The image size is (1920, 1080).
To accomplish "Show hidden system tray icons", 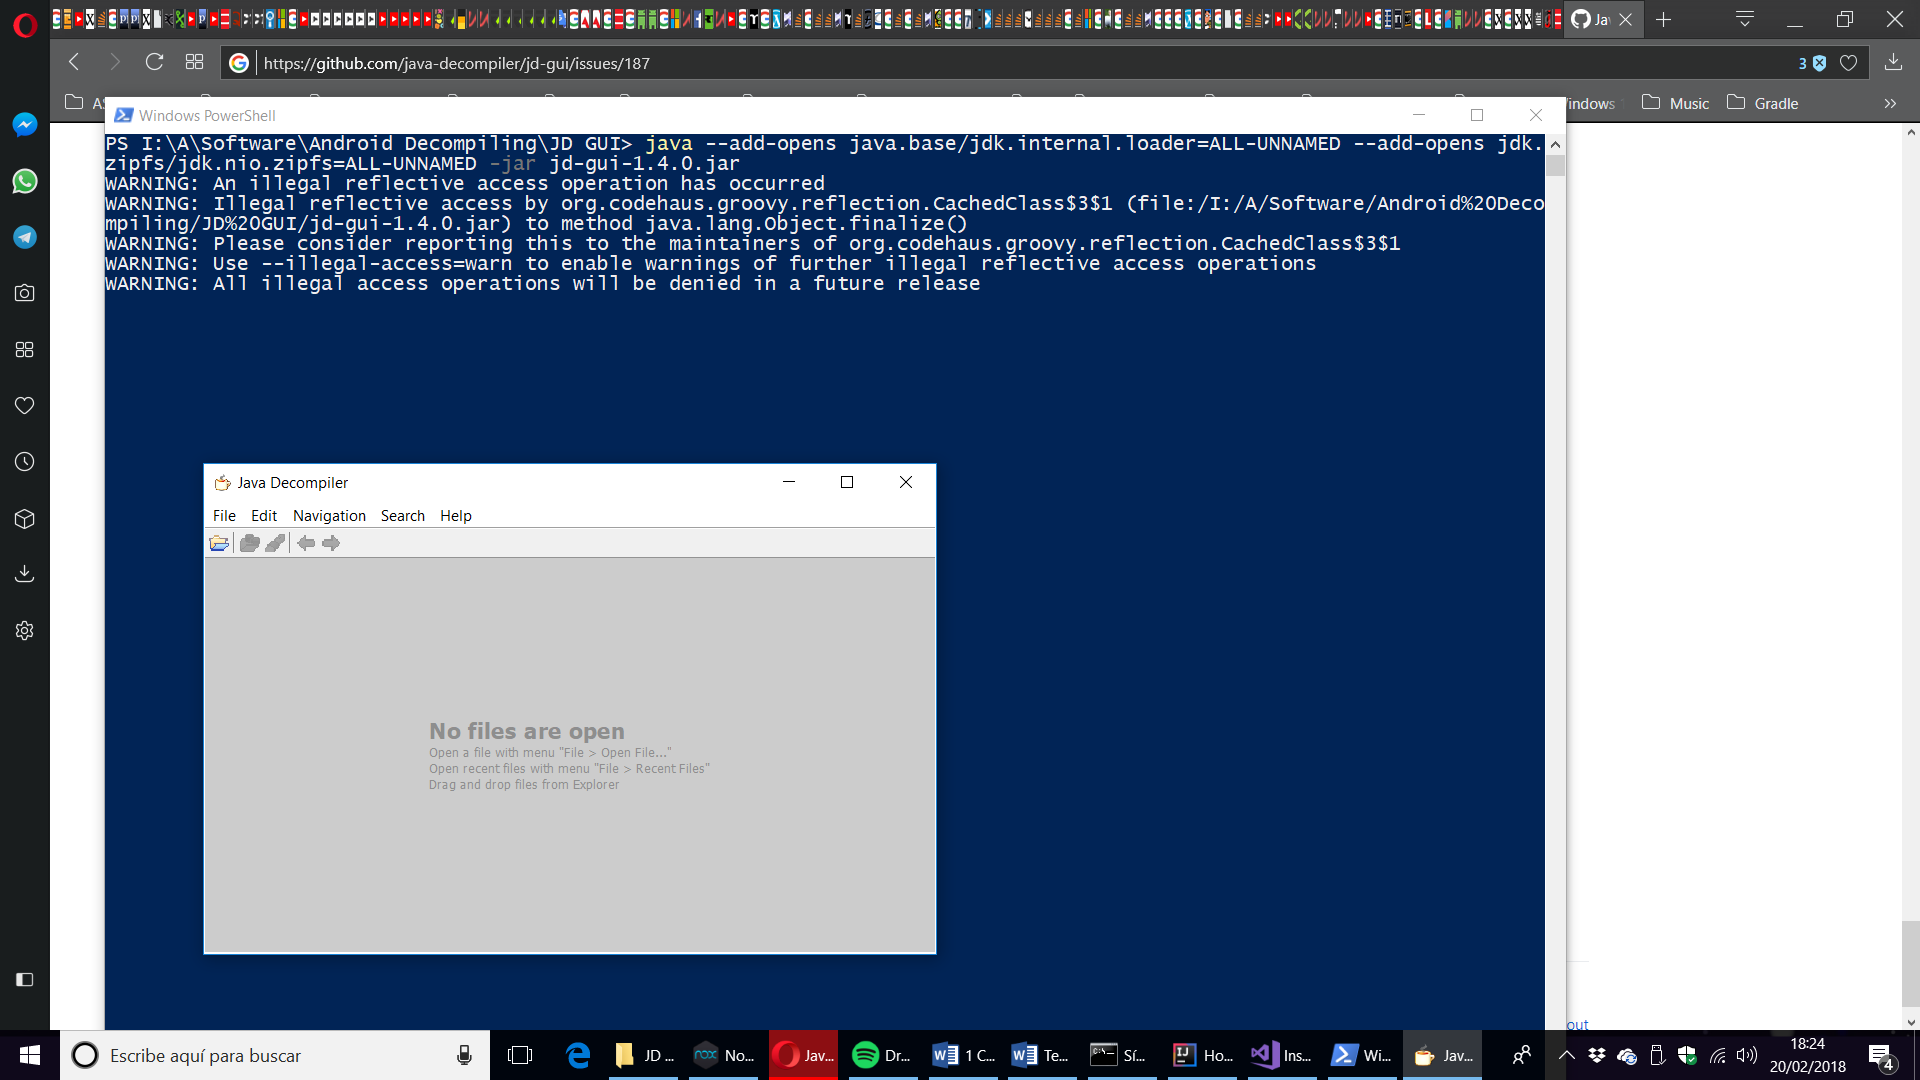I will (1567, 1055).
